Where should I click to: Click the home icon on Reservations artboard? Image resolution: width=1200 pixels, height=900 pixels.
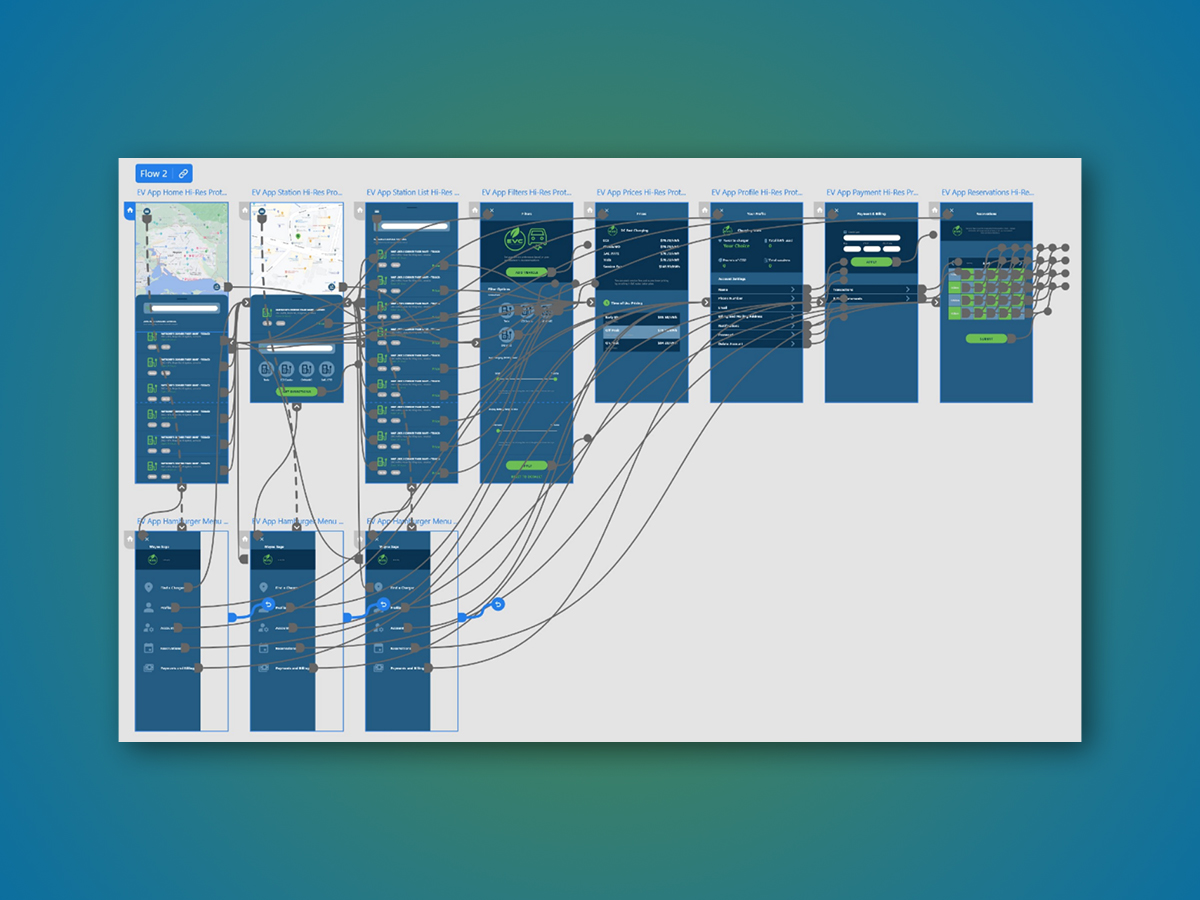[x=934, y=211]
